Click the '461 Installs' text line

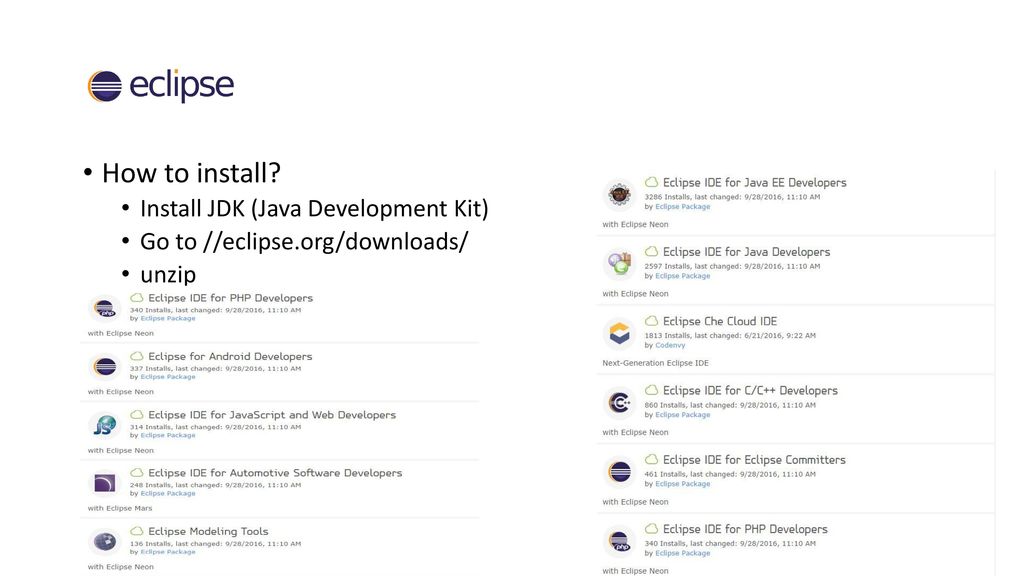tap(730, 474)
